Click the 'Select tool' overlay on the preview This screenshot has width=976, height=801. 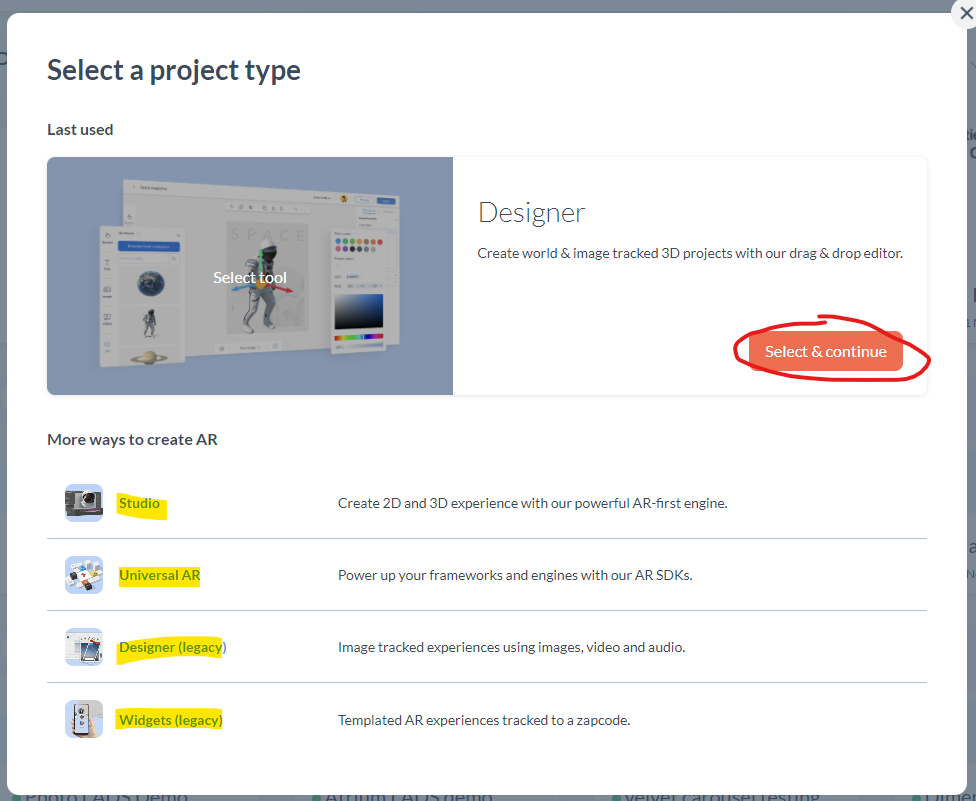tap(250, 277)
